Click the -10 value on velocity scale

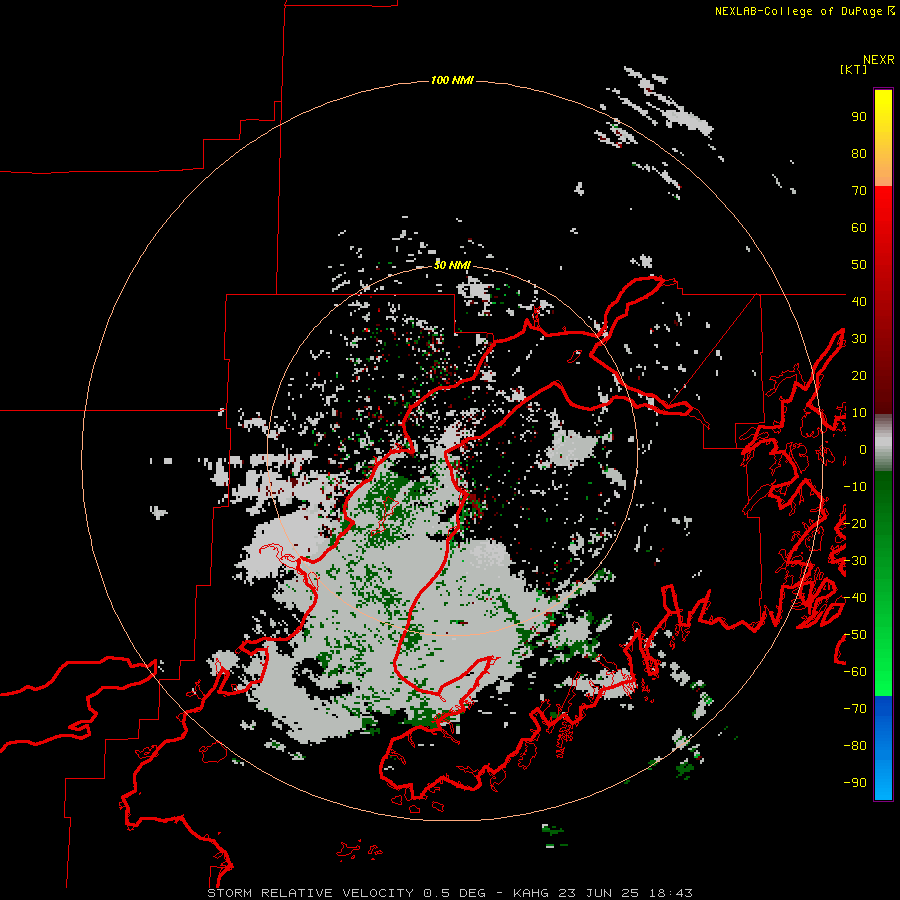click(x=855, y=487)
